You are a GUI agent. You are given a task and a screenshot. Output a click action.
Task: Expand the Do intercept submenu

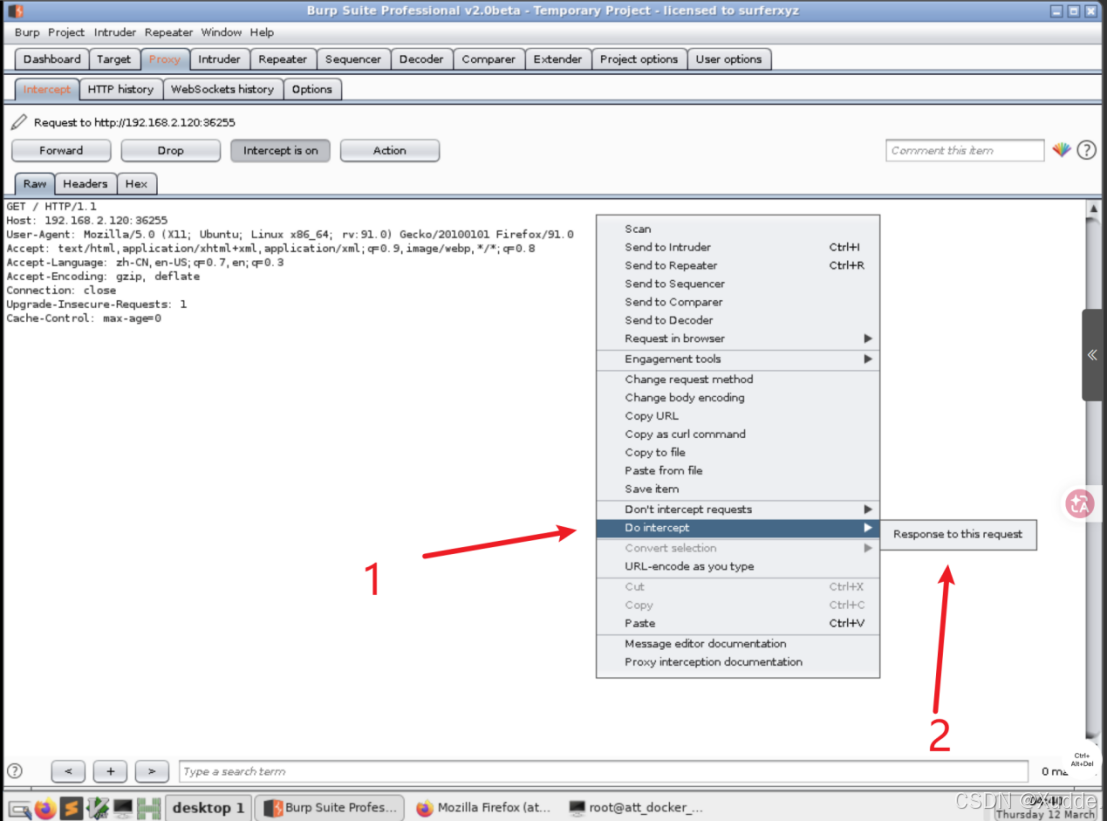[x=738, y=528]
